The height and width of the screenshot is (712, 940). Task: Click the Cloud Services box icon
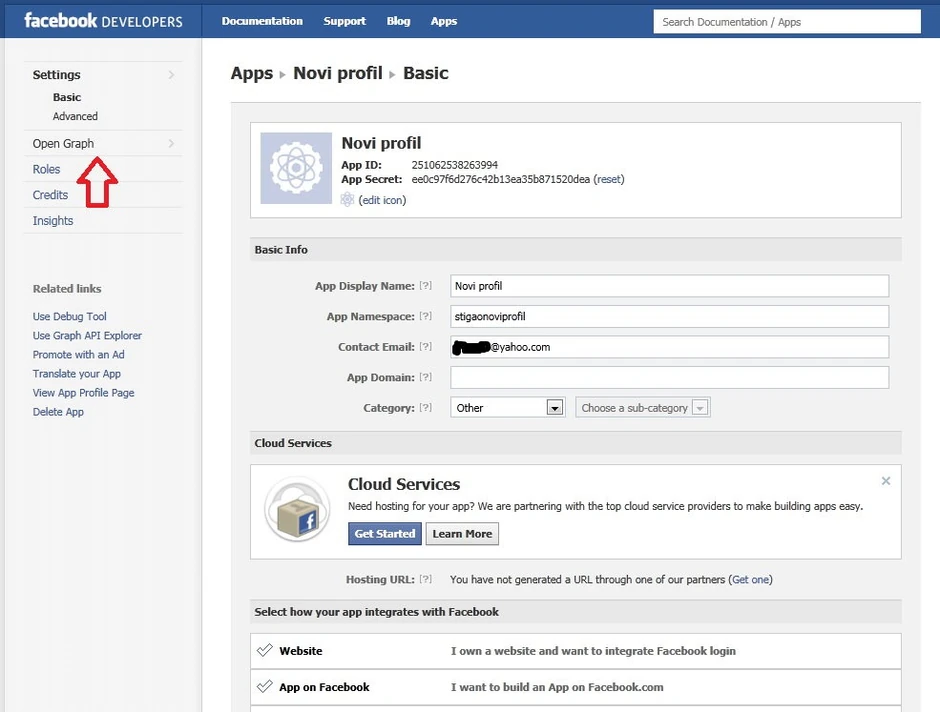coord(297,510)
